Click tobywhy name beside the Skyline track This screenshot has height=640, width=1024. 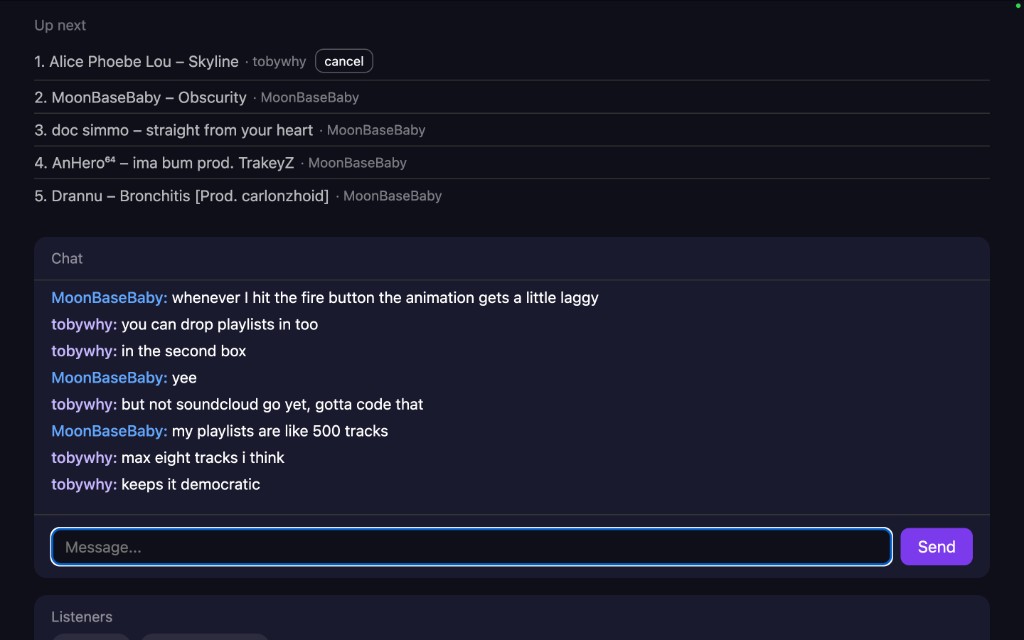pos(279,62)
